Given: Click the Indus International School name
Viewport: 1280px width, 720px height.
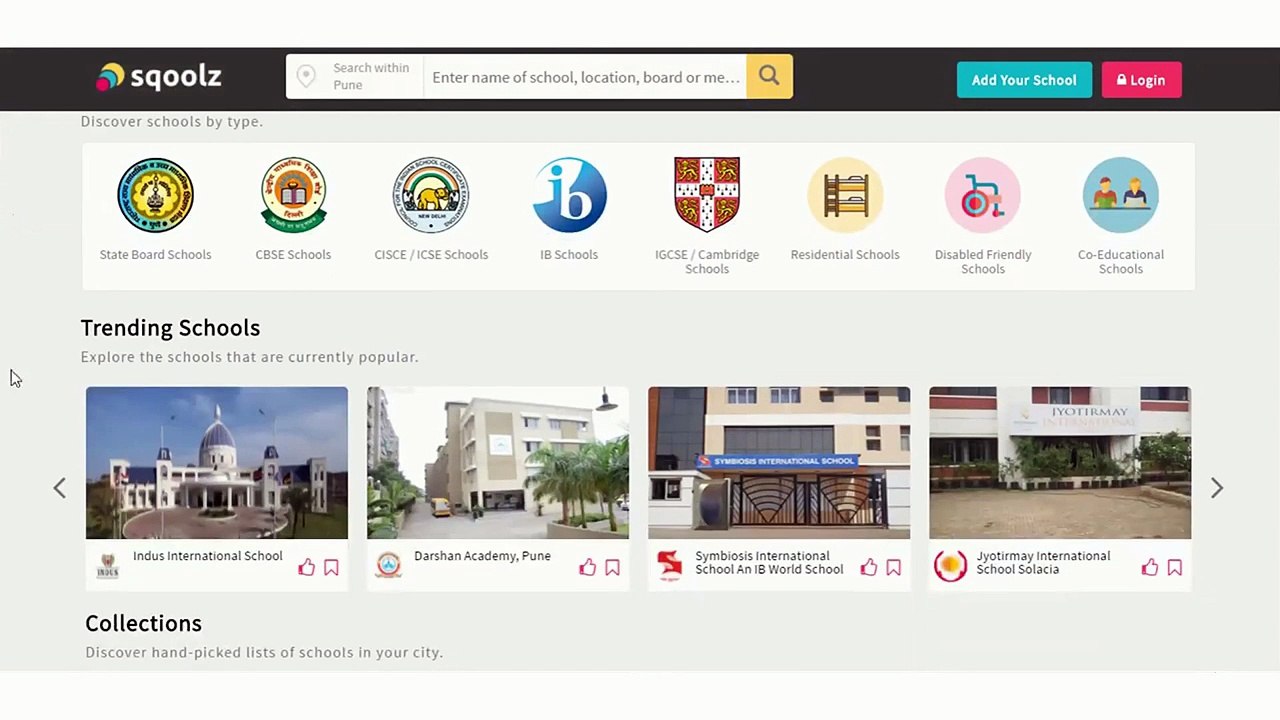Looking at the screenshot, I should [x=208, y=556].
